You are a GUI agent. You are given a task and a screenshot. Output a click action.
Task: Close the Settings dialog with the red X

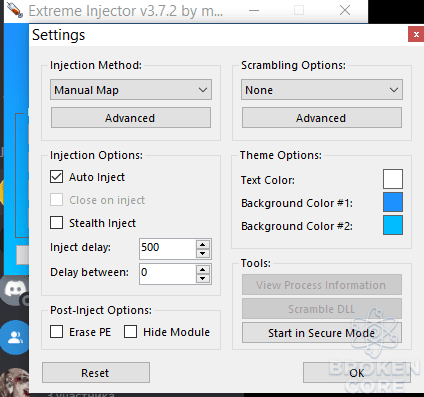coord(416,34)
